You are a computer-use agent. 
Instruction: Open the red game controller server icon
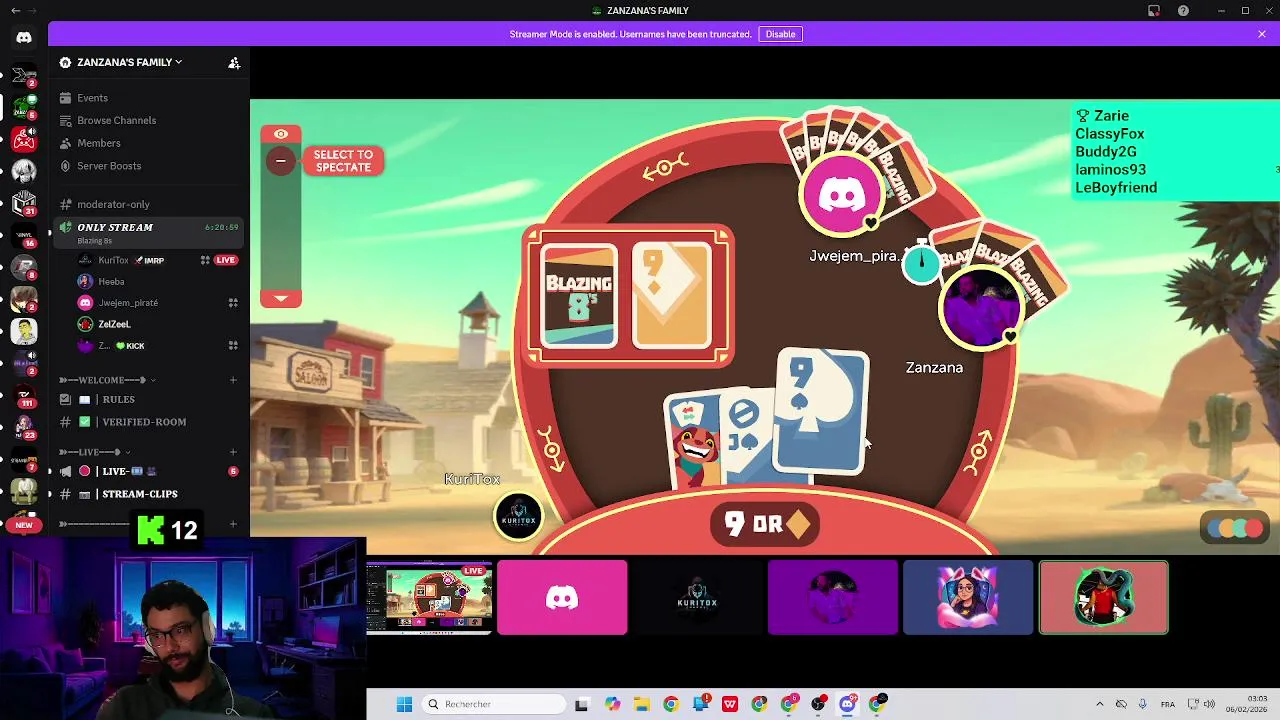click(24, 140)
